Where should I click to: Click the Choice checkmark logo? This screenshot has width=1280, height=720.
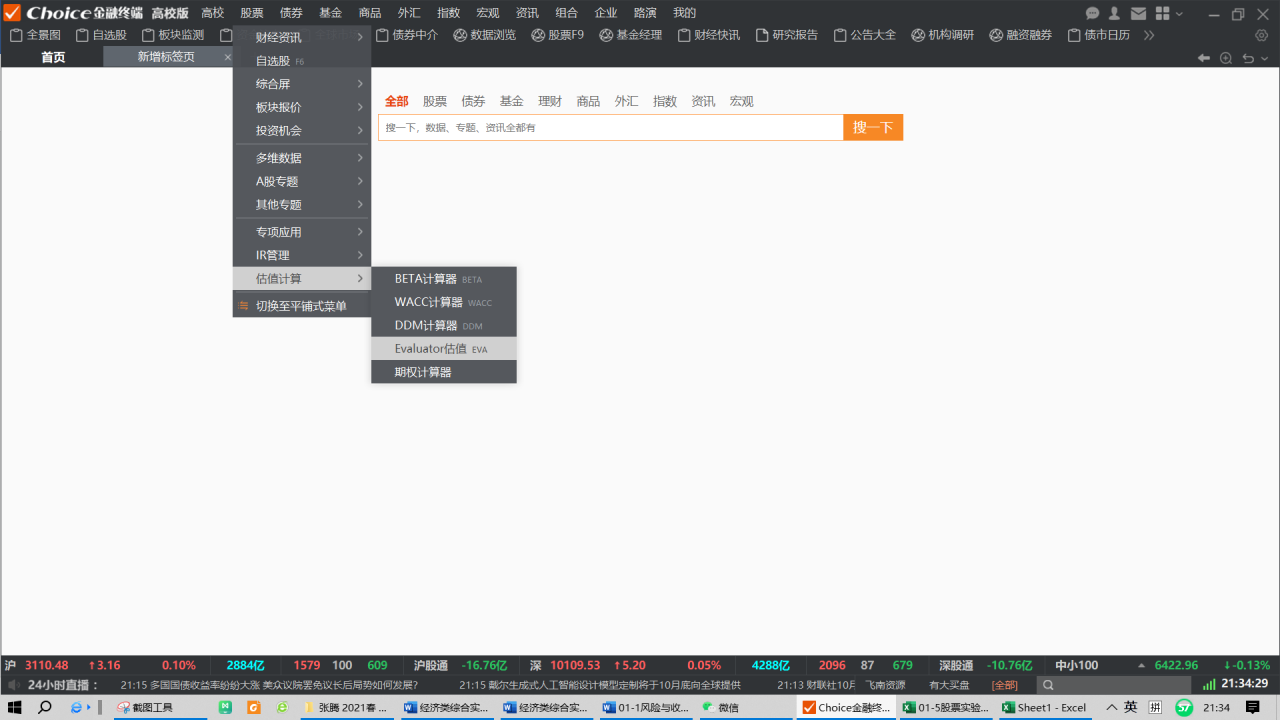[x=12, y=13]
